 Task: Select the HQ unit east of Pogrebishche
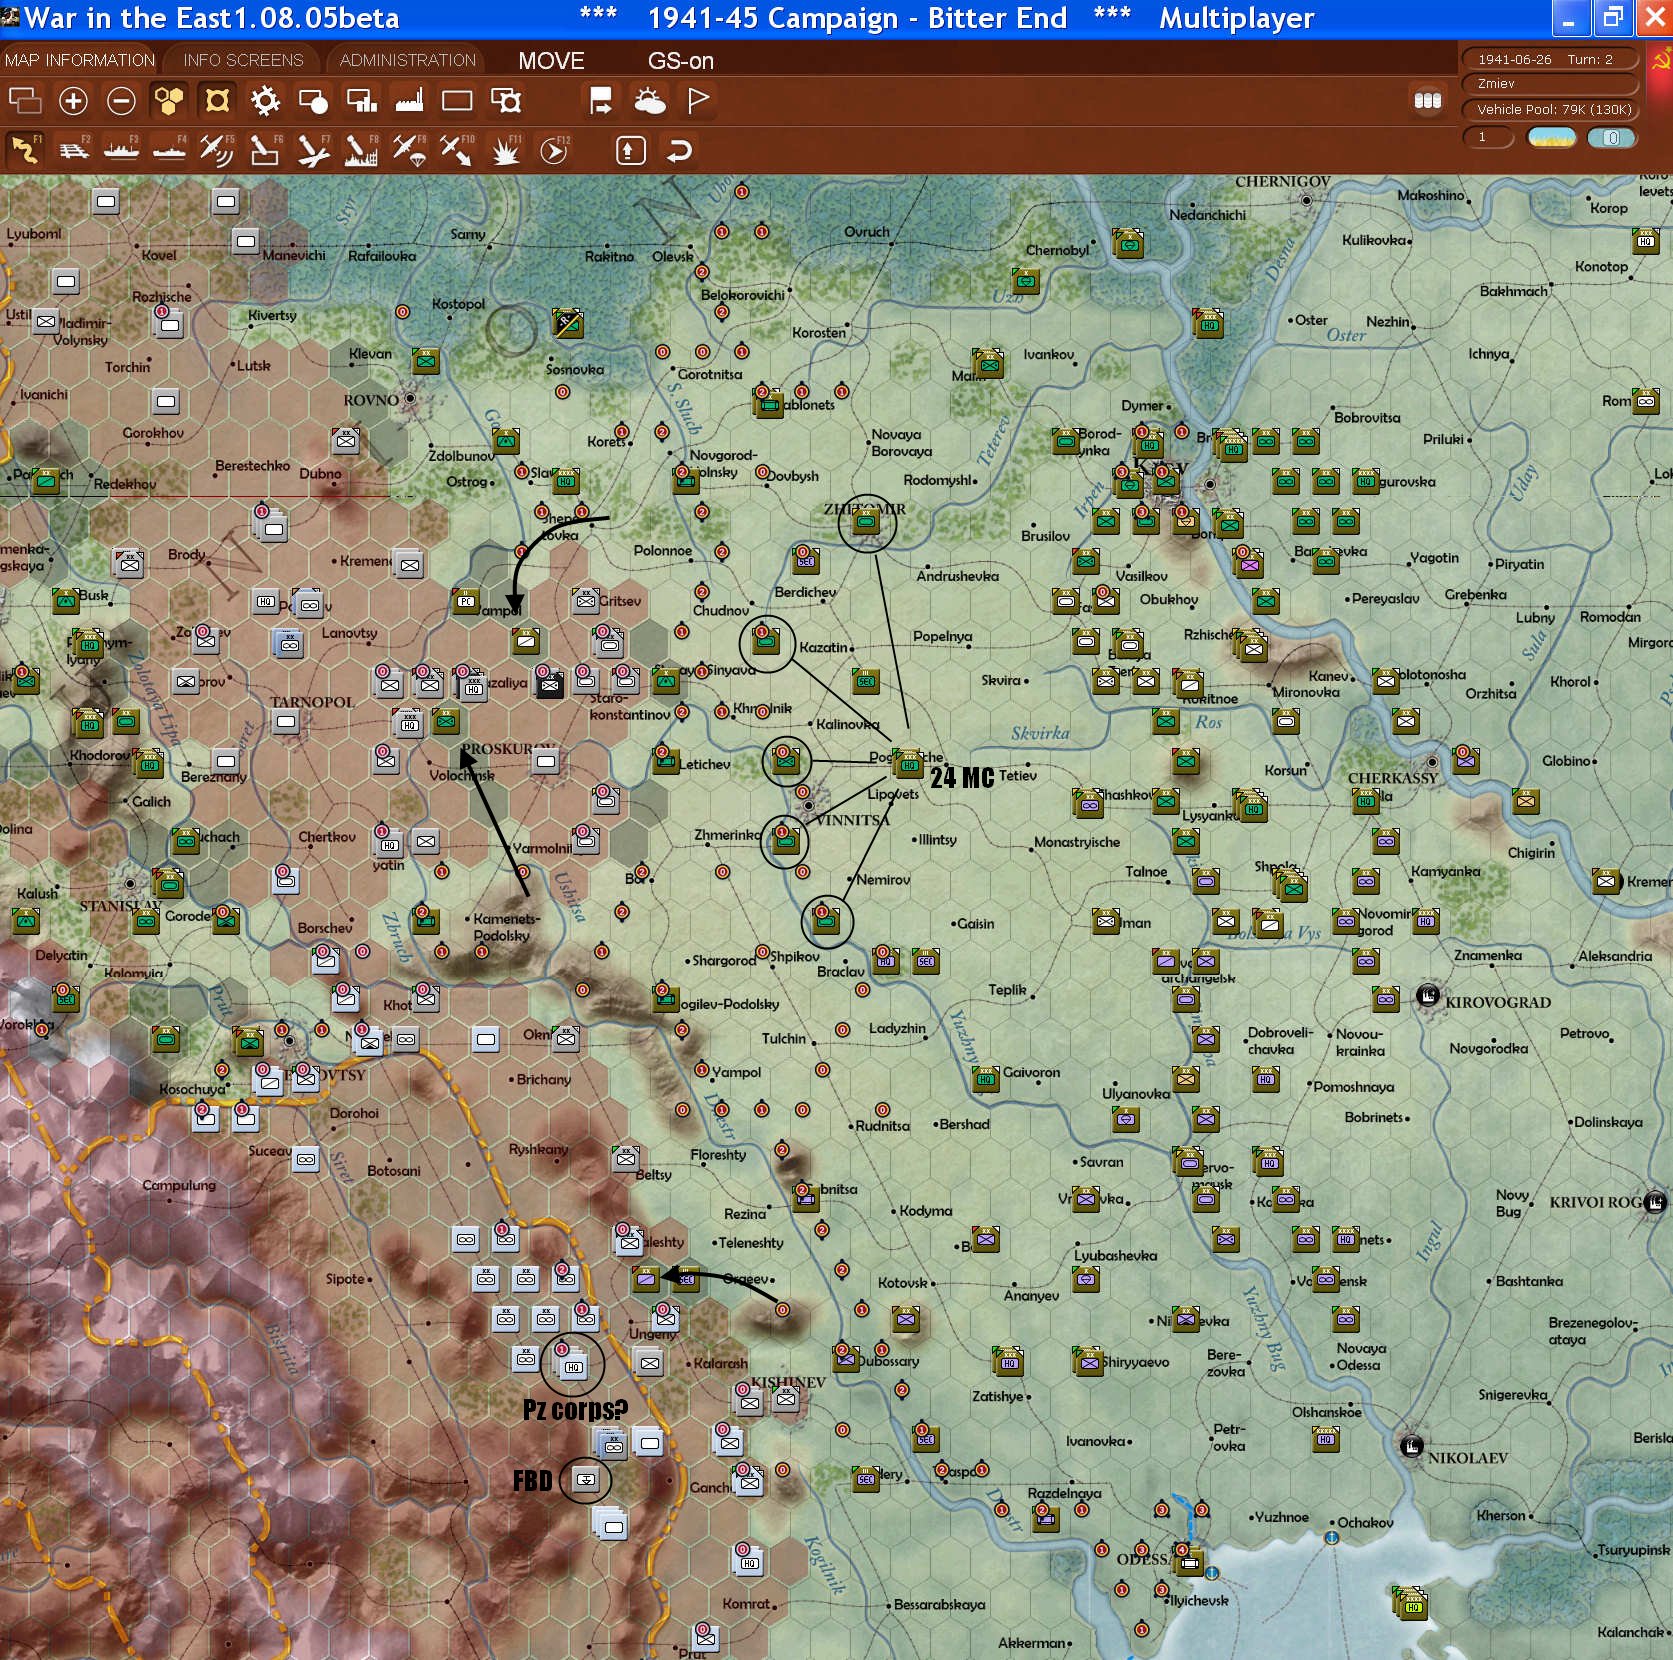coord(908,765)
